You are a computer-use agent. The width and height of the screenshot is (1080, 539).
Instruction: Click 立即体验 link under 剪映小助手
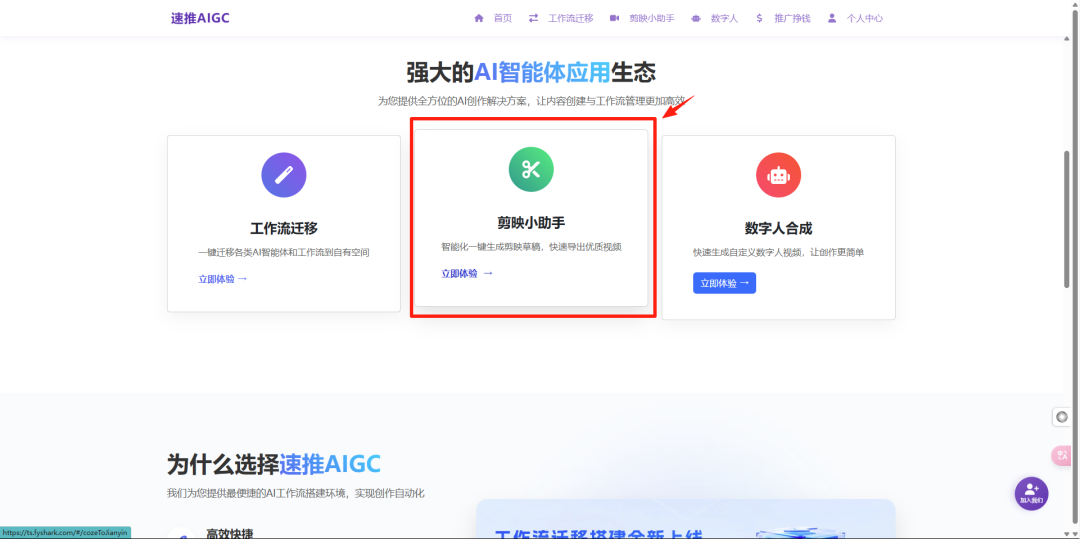[x=467, y=273]
